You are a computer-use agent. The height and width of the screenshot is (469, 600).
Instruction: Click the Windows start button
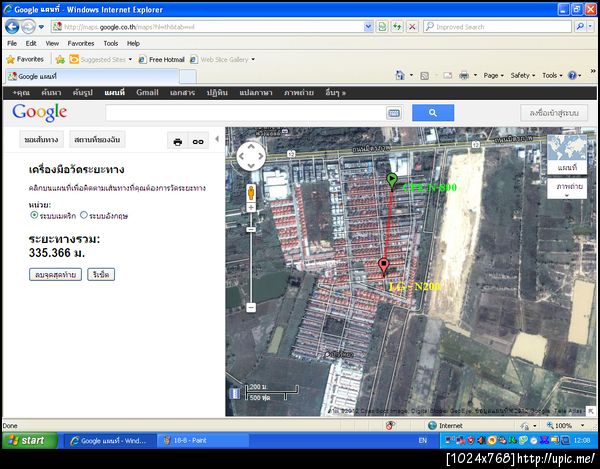tap(29, 440)
